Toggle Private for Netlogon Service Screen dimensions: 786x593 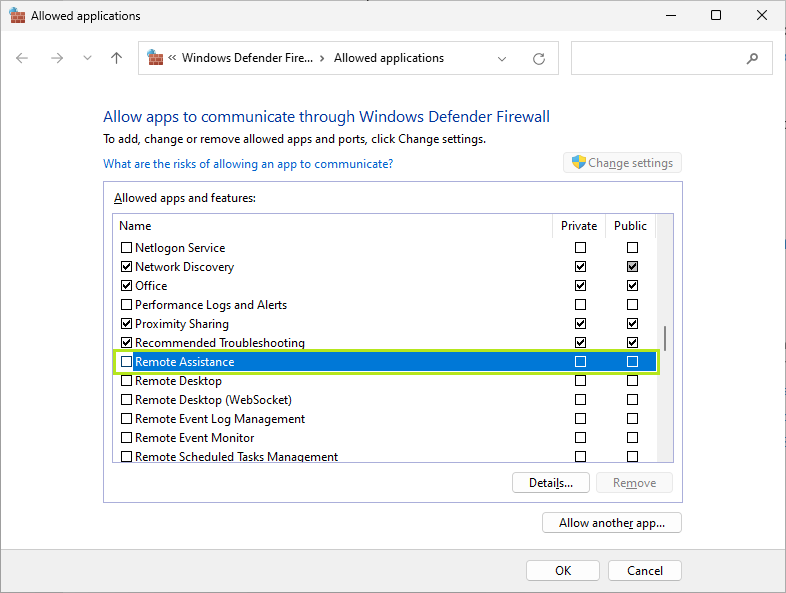[580, 248]
